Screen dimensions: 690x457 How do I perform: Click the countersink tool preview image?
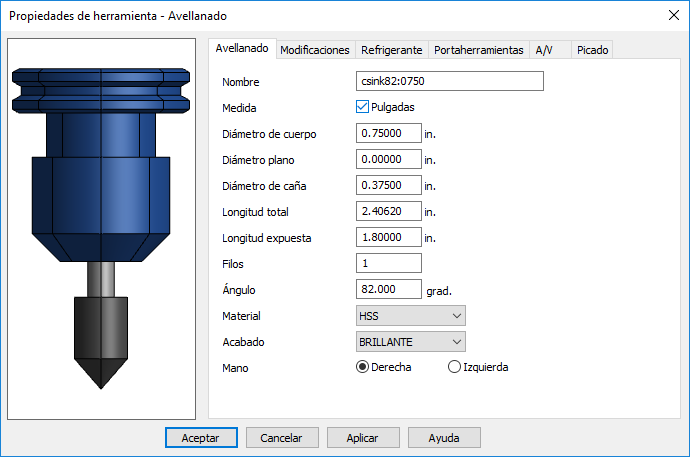coord(101,229)
